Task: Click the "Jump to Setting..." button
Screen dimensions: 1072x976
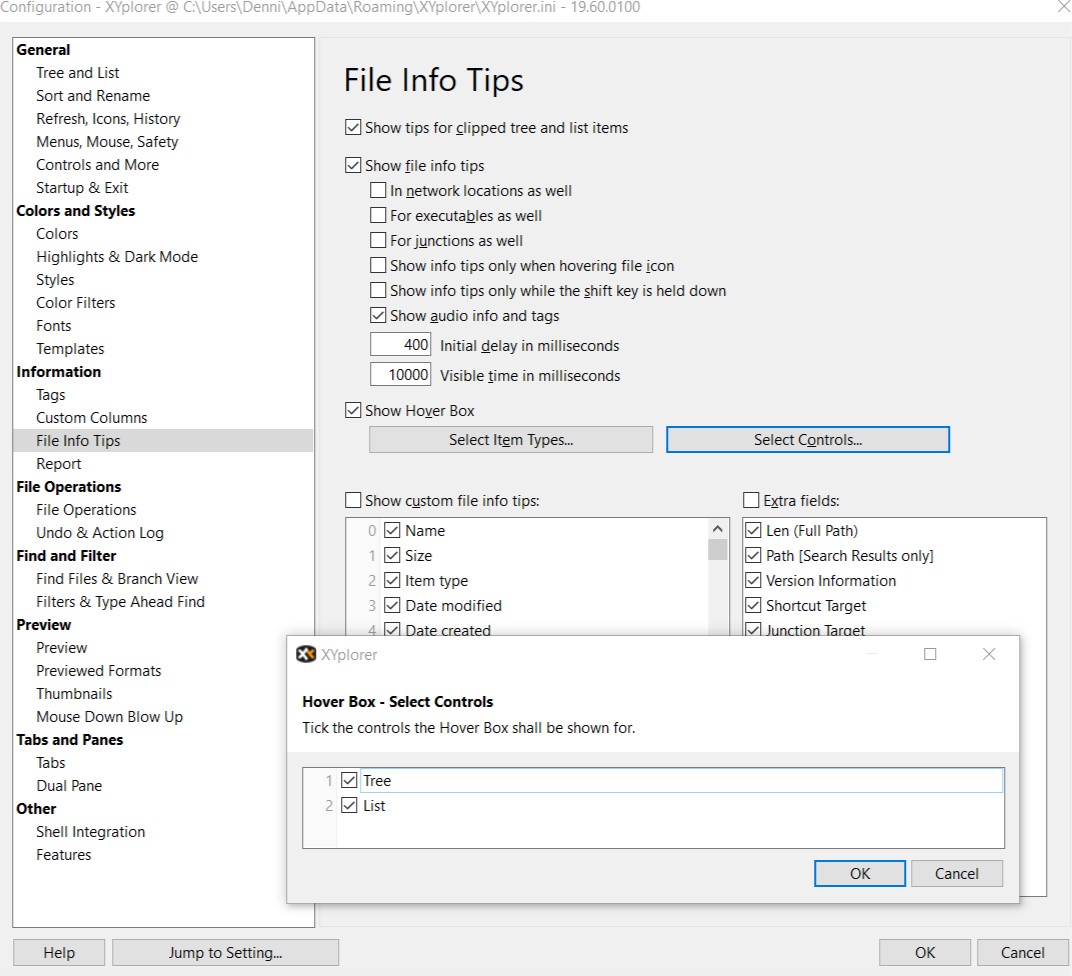Action: pos(225,952)
